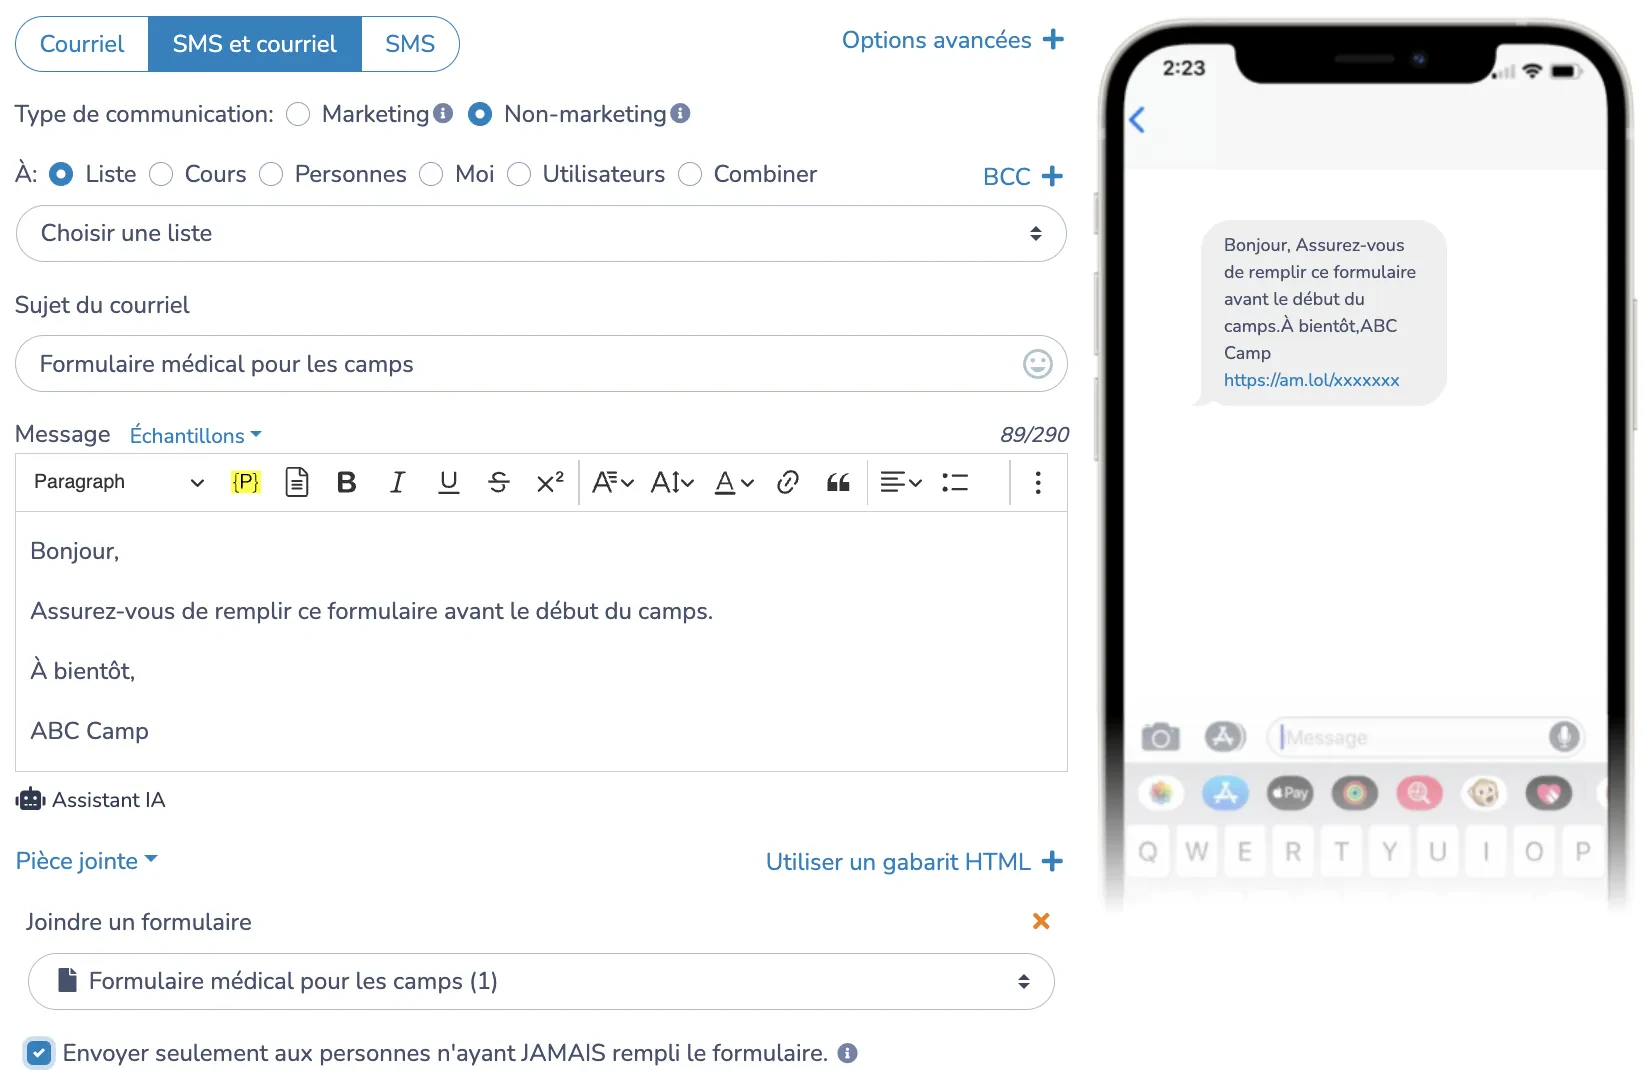The width and height of the screenshot is (1644, 1092).
Task: Open Assistant IA
Action: pyautogui.click(x=91, y=800)
